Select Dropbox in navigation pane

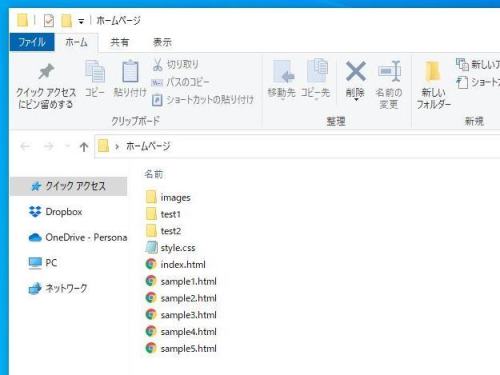point(56,212)
